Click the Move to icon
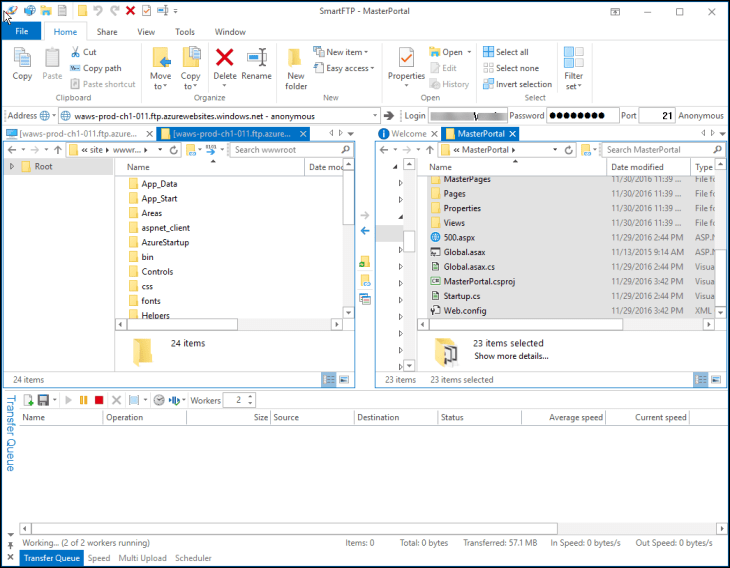 click(161, 58)
